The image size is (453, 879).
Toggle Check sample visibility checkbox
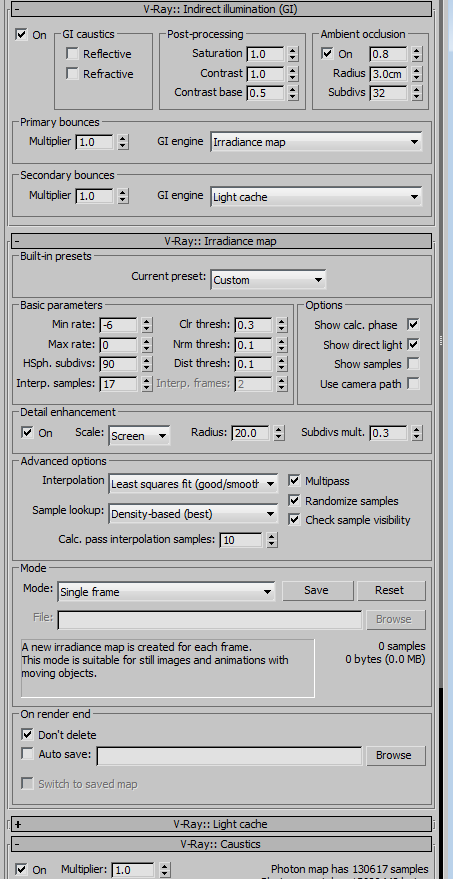pyautogui.click(x=294, y=520)
